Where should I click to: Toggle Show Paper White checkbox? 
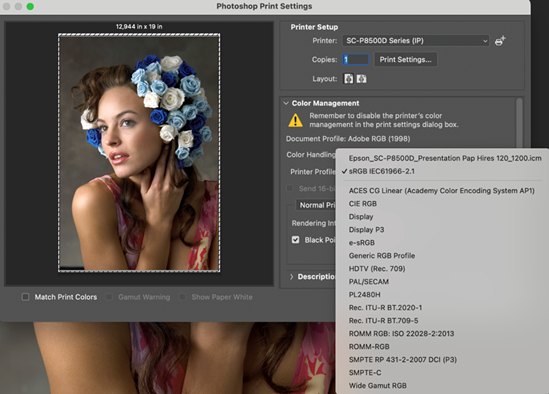point(182,297)
